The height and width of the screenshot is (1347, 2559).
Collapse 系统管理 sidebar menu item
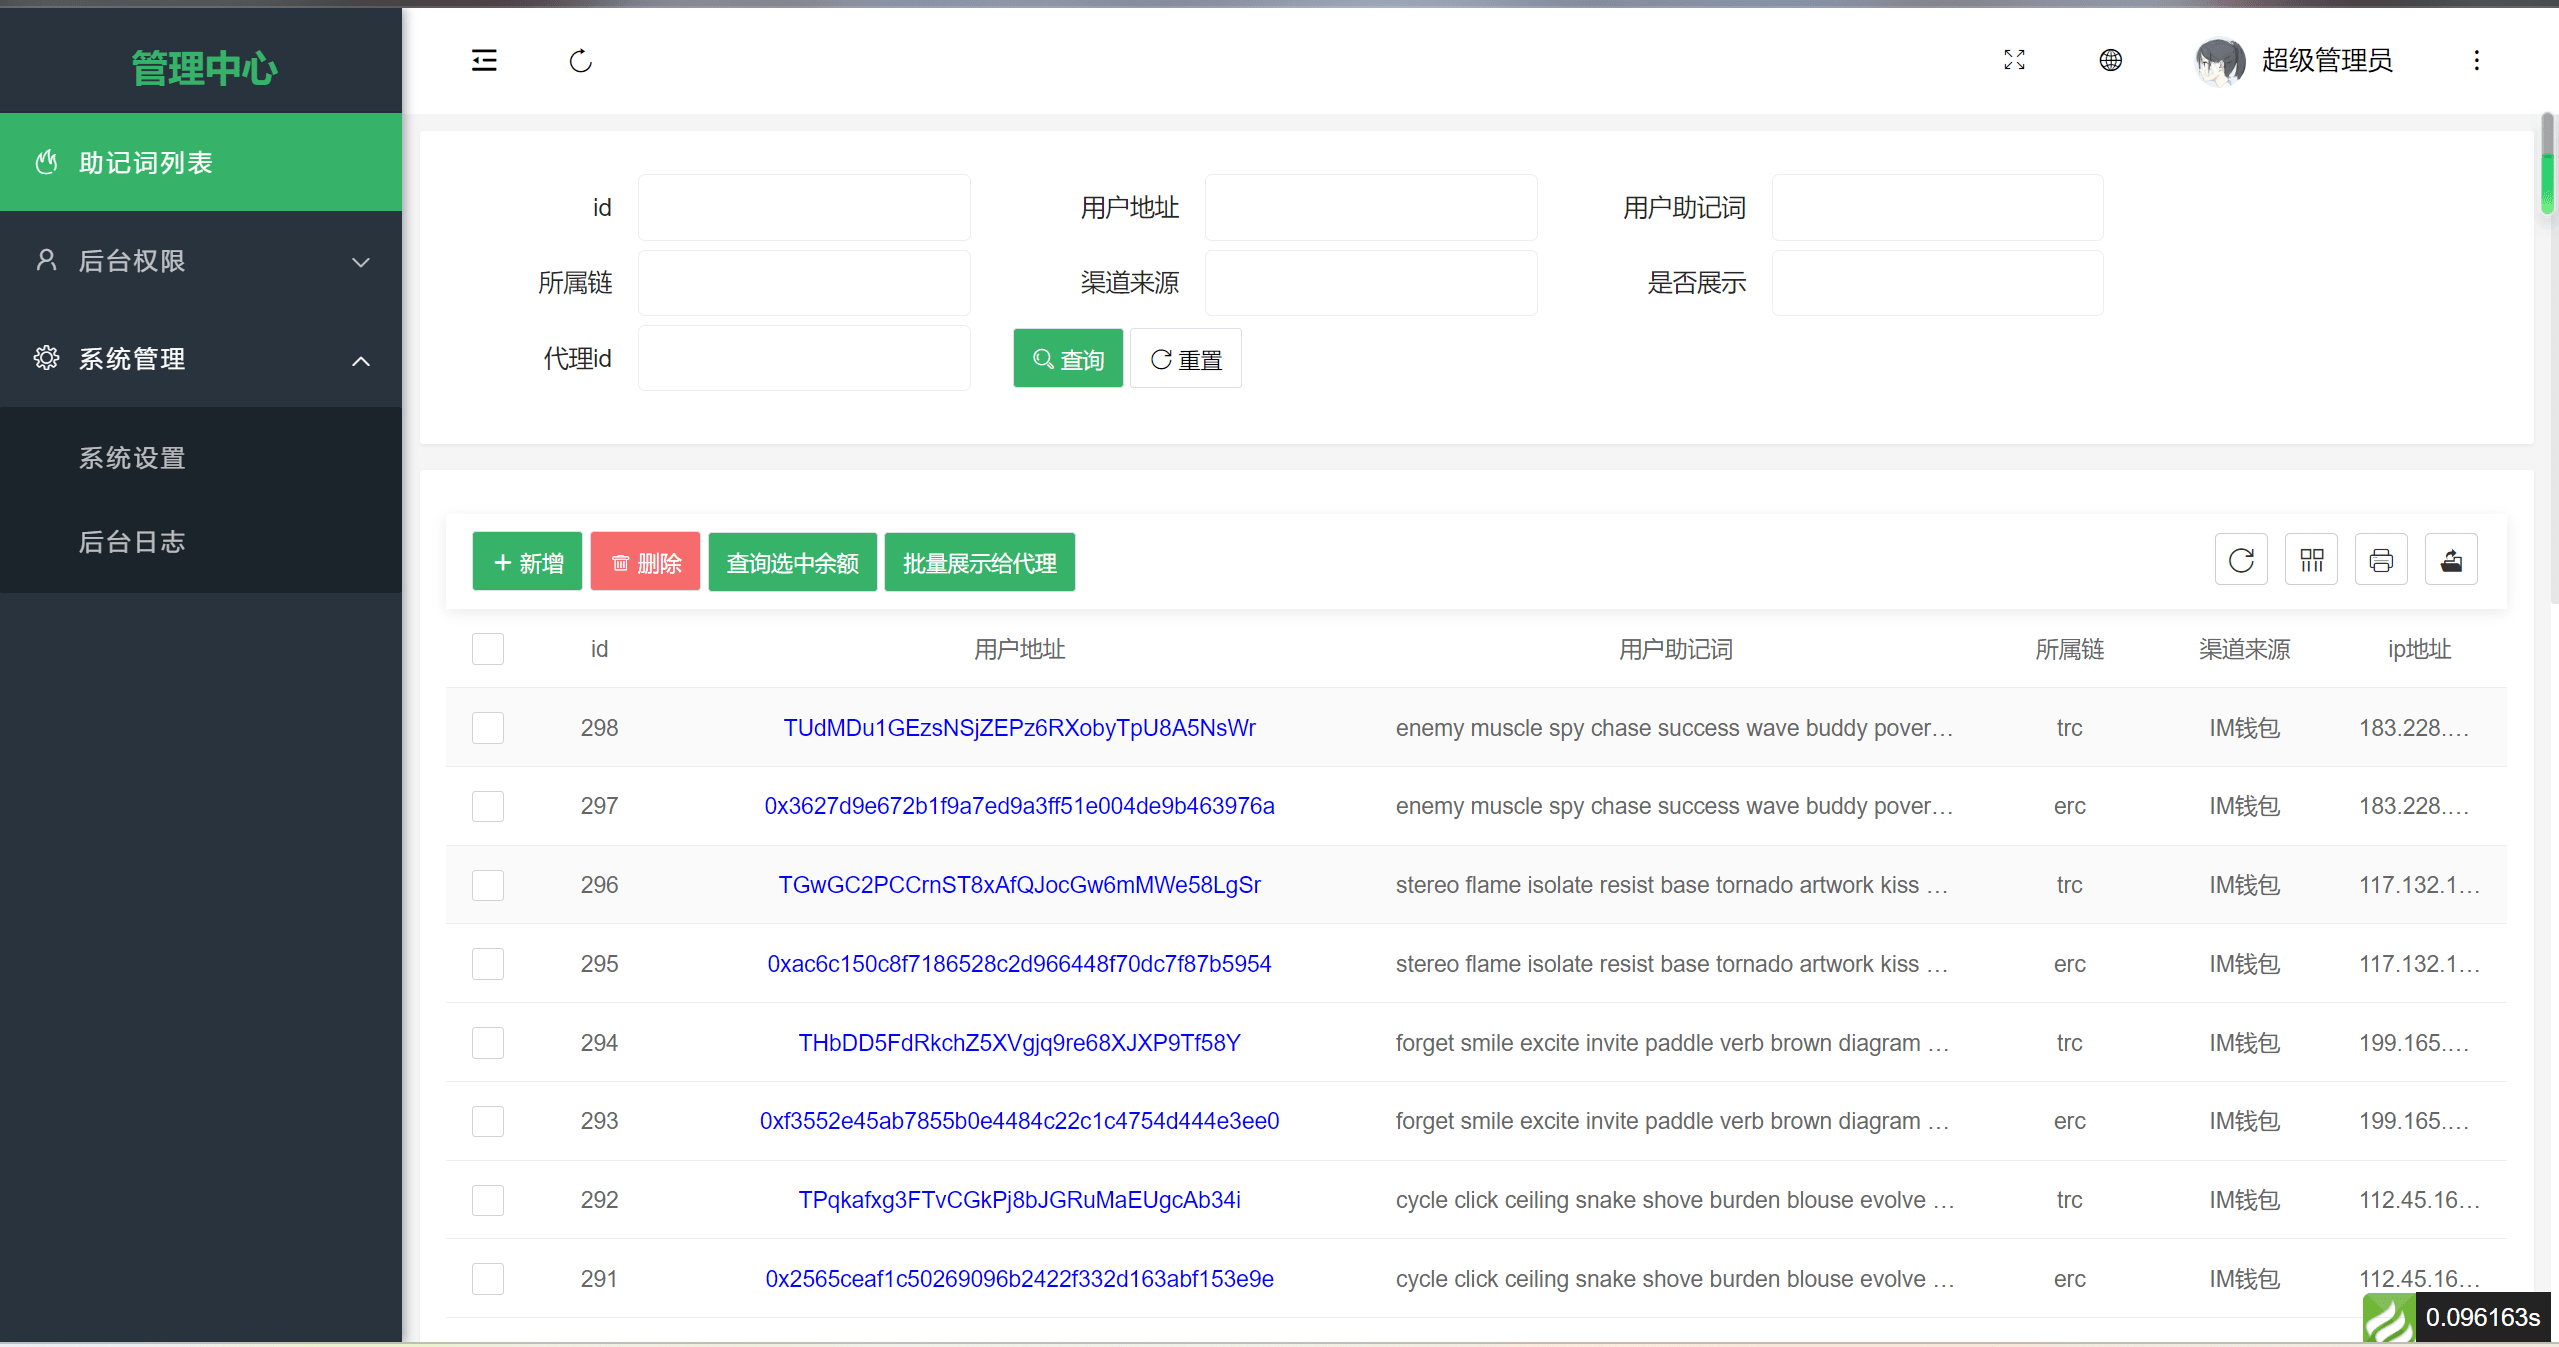[x=201, y=359]
